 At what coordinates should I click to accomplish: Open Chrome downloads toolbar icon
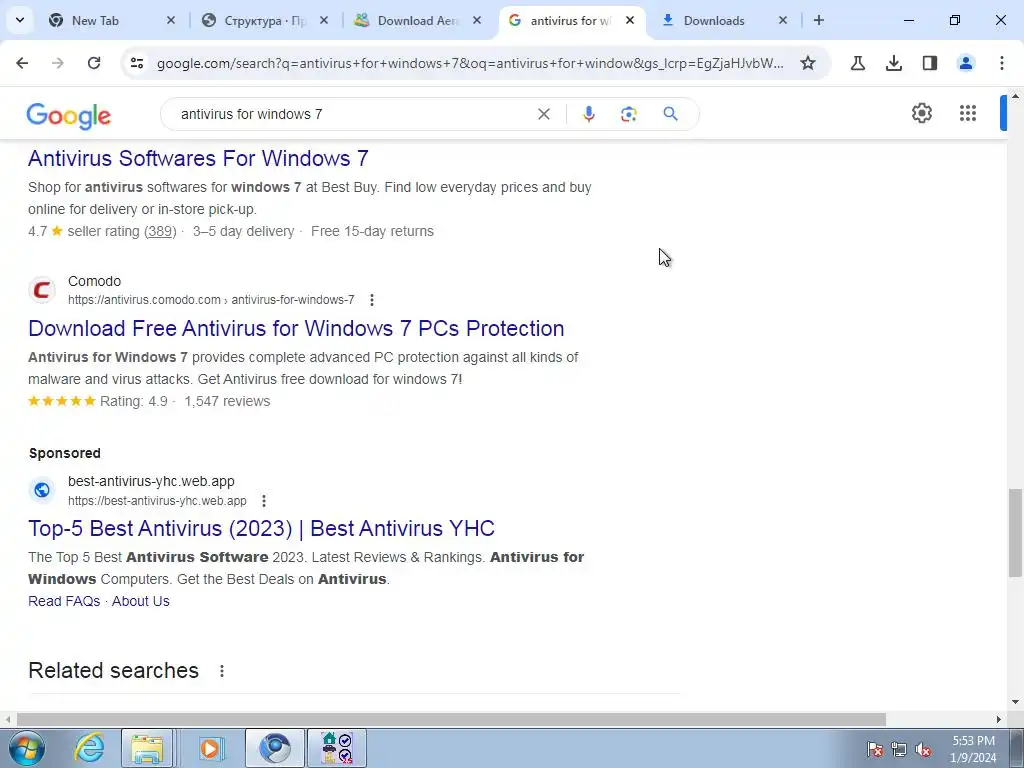point(894,63)
